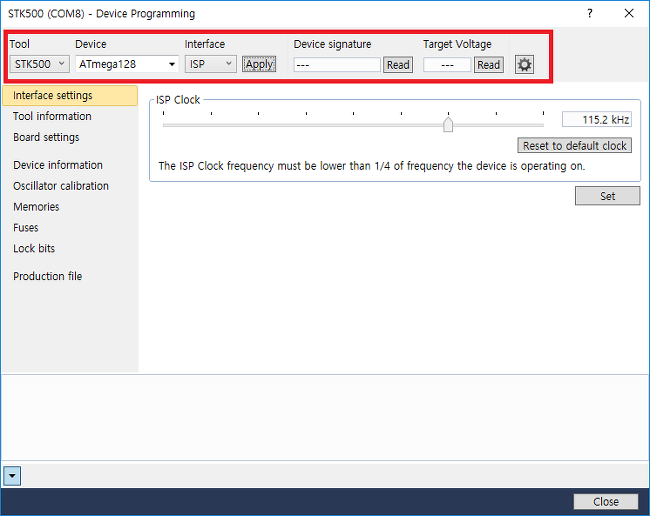Viewport: 650px width, 516px height.
Task: Click Read next to Target Voltage
Action: tap(489, 65)
